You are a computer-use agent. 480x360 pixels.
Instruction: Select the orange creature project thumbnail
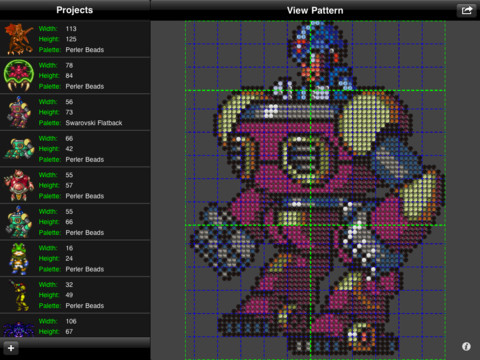point(19,39)
